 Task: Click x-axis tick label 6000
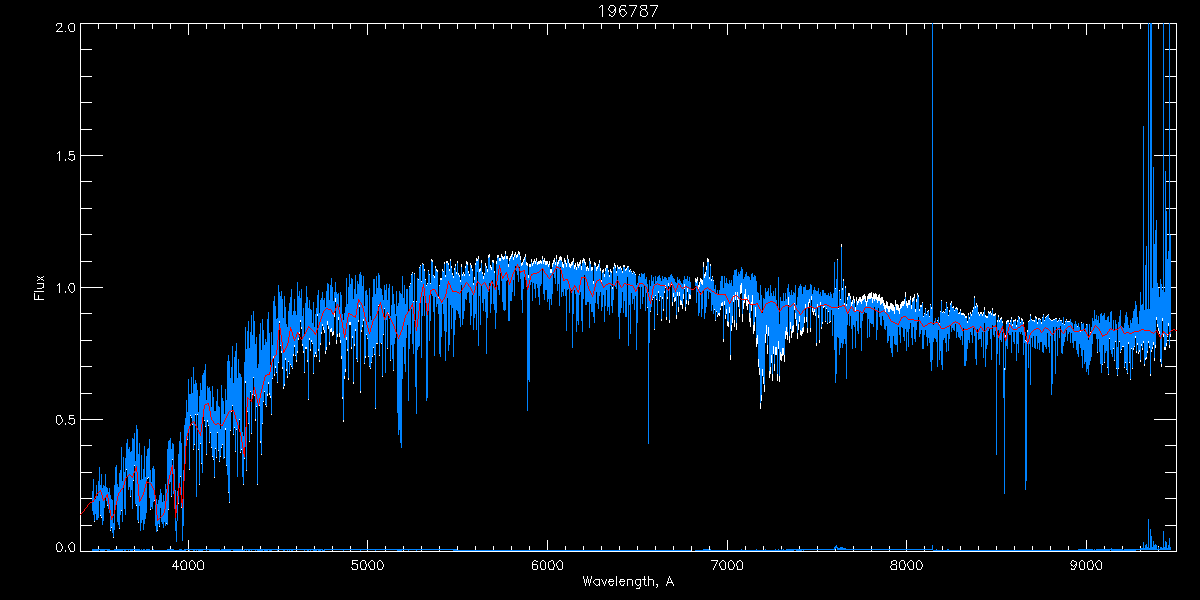547,564
